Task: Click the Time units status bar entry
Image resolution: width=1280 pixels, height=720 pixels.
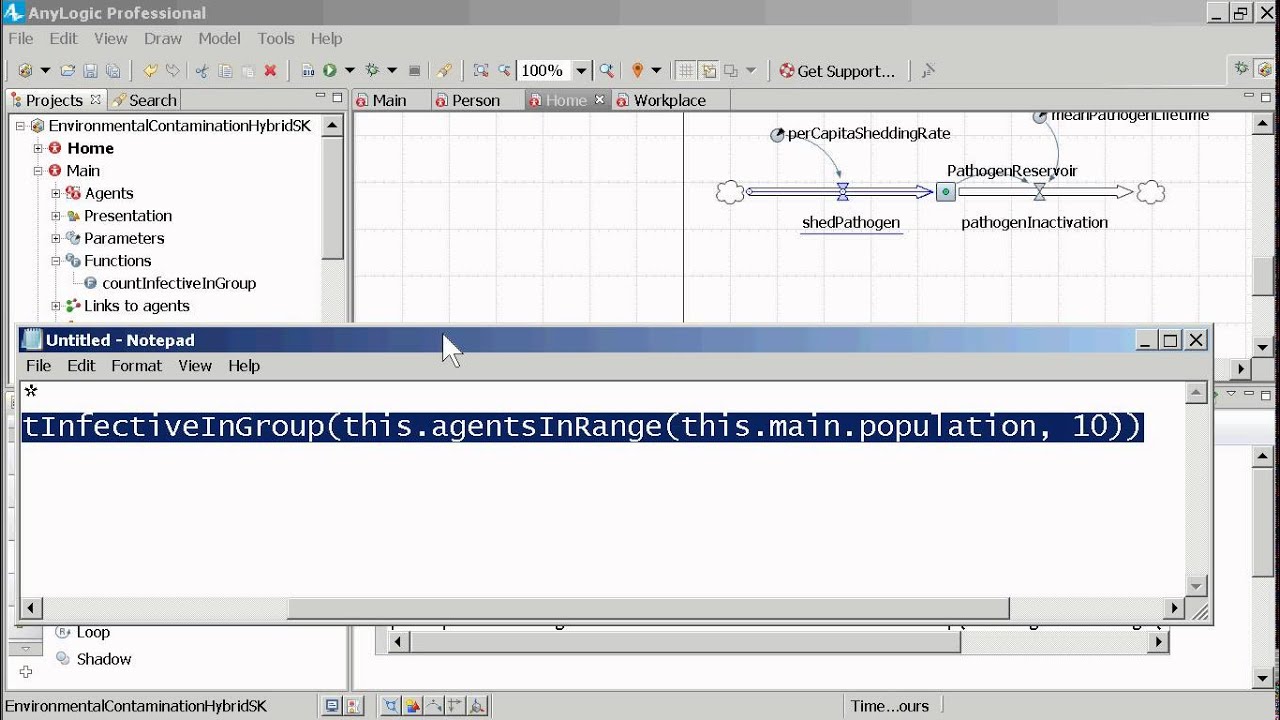Action: pyautogui.click(x=889, y=706)
